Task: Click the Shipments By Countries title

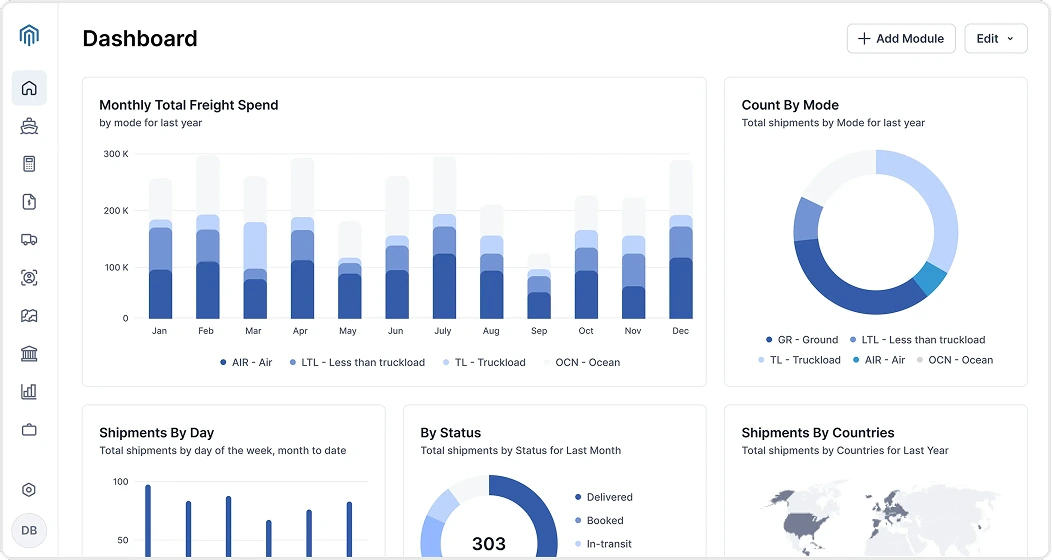Action: point(818,433)
